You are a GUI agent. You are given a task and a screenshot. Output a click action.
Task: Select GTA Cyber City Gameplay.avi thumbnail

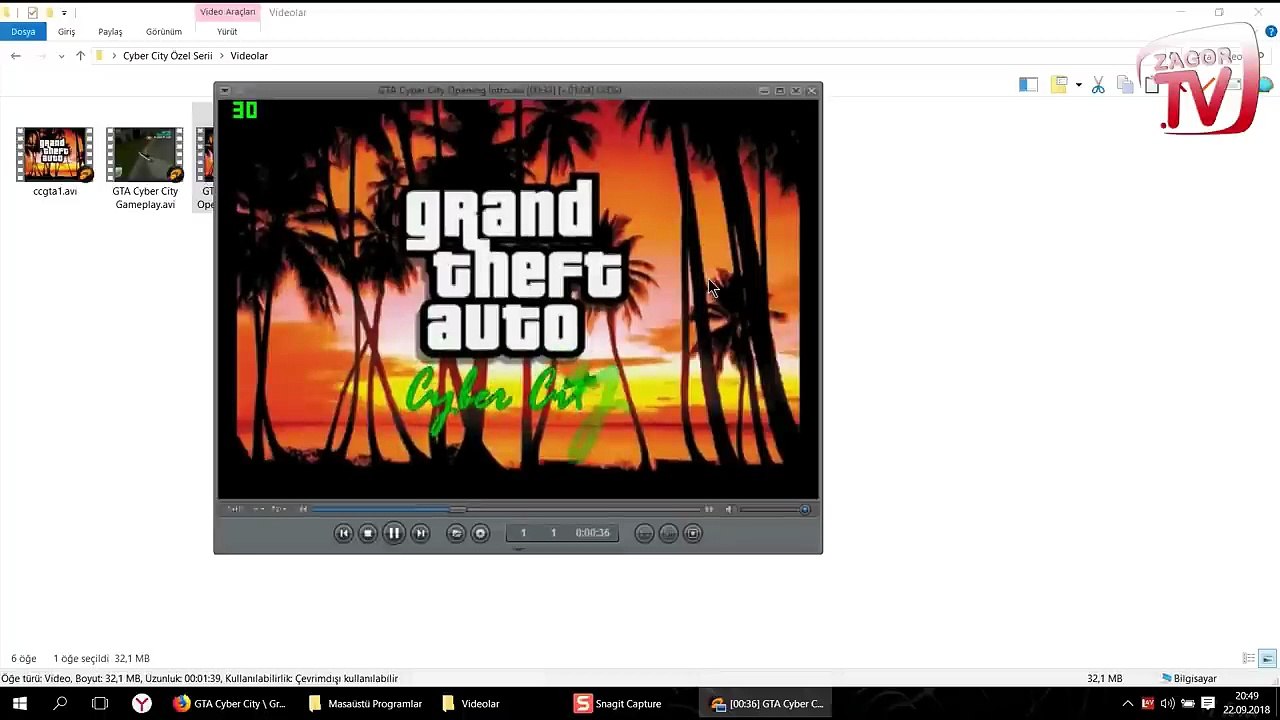(x=145, y=154)
